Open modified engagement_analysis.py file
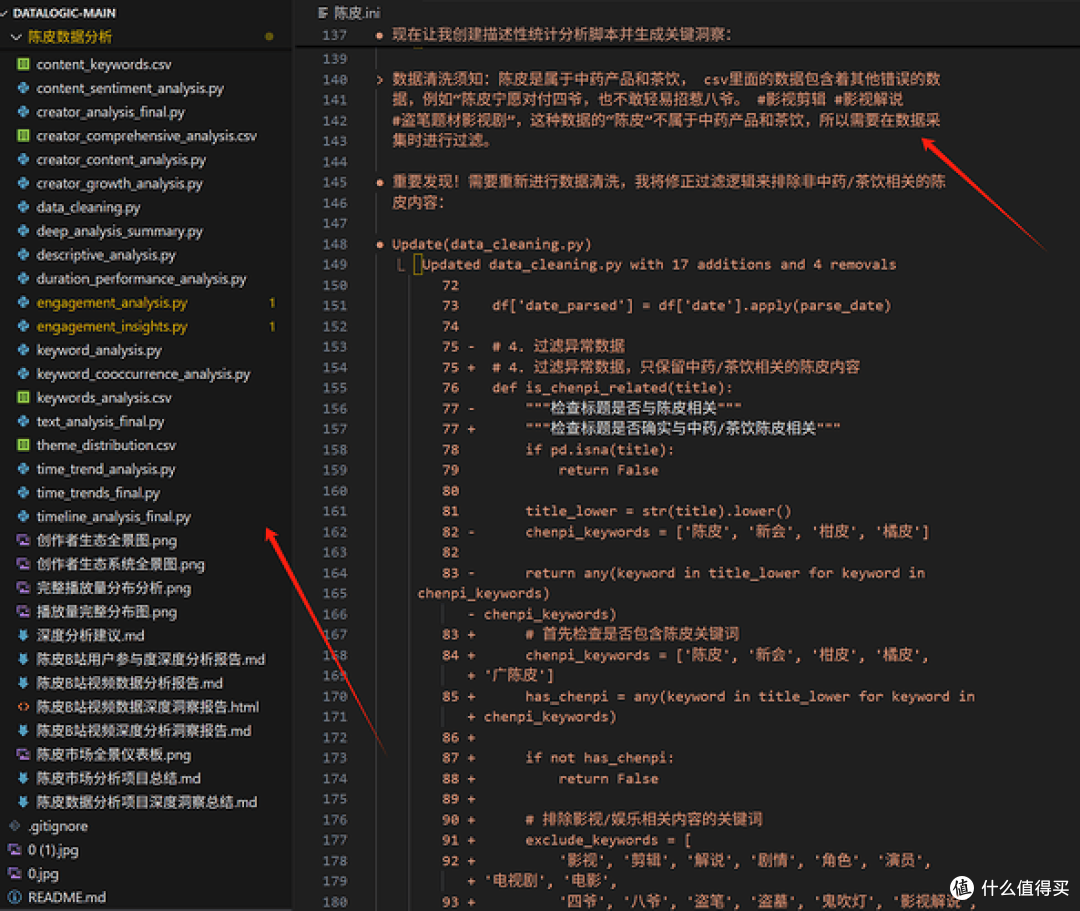This screenshot has height=911, width=1080. (x=112, y=303)
